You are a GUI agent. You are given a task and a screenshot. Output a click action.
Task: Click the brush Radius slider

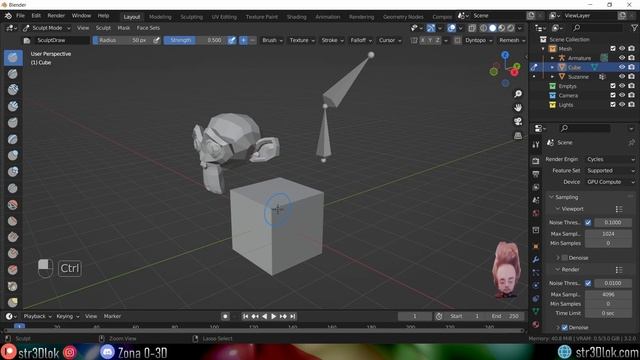point(122,40)
